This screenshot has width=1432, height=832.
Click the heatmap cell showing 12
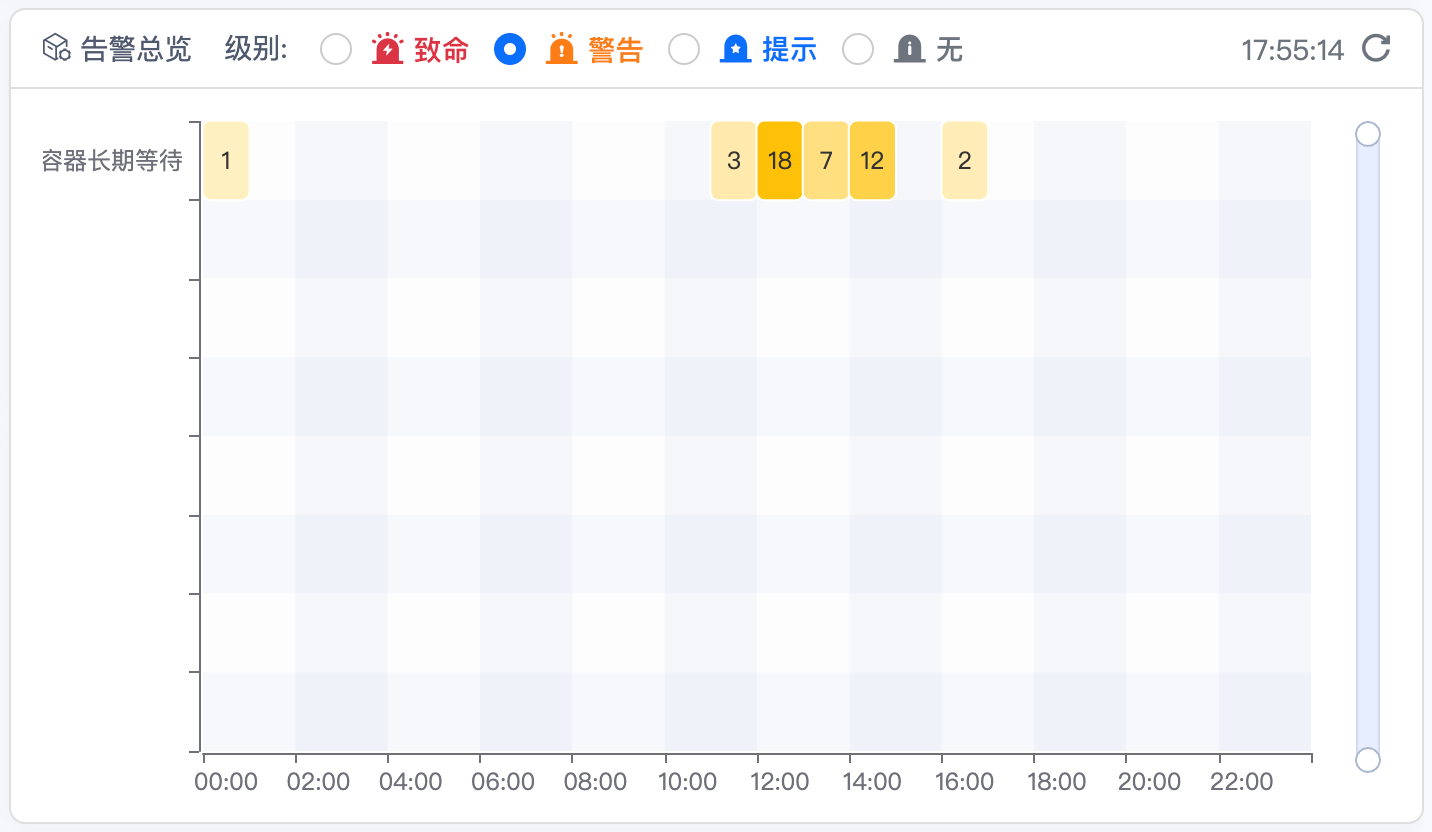872,161
